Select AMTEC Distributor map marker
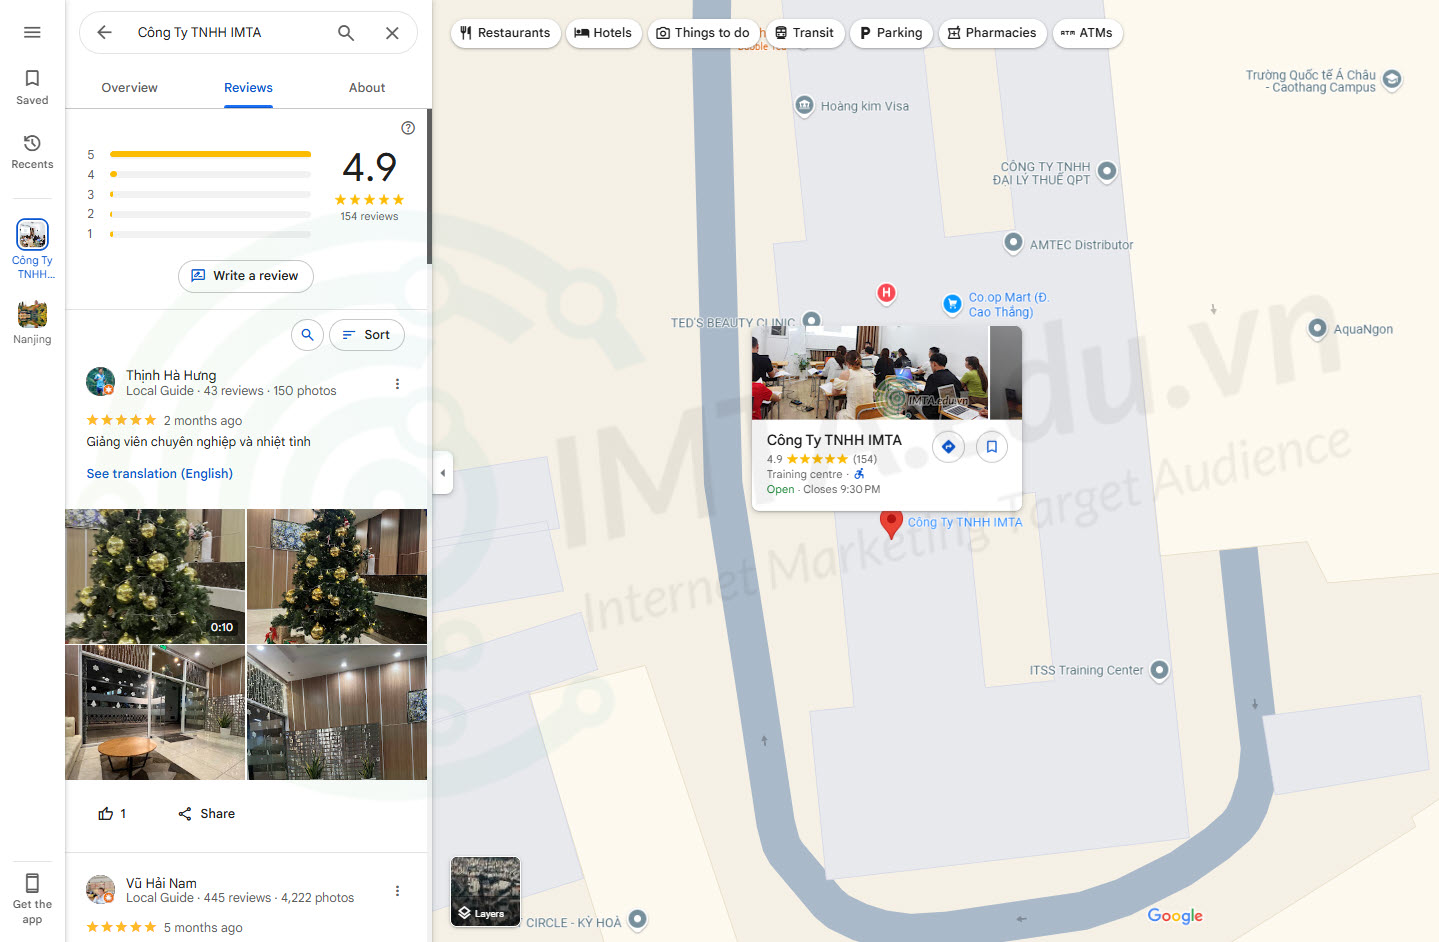1439x942 pixels. coord(1013,242)
